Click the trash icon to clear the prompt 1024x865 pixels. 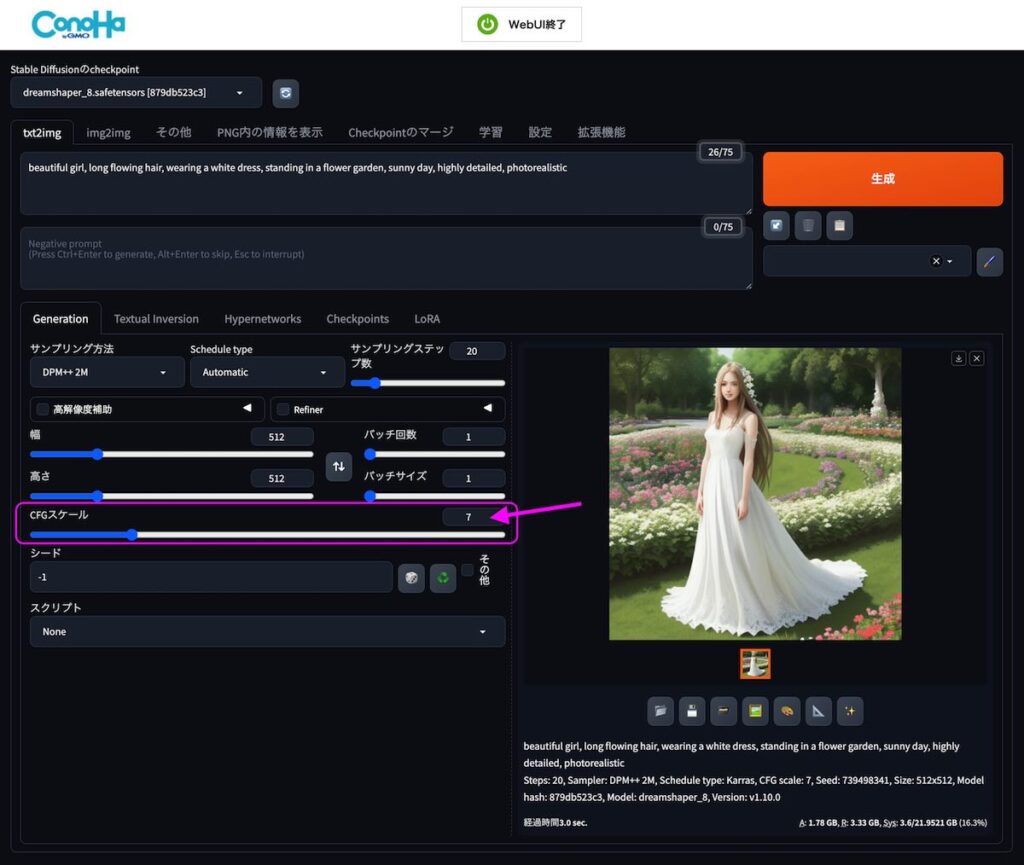point(808,226)
